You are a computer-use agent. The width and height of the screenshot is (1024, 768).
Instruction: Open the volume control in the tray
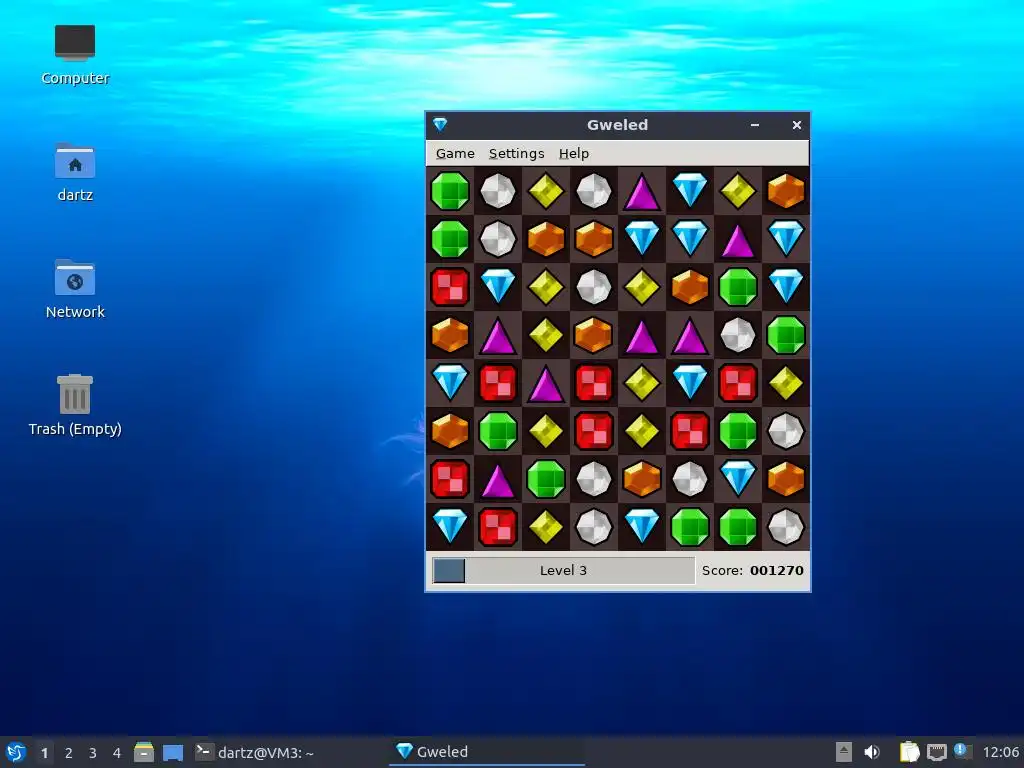point(872,752)
